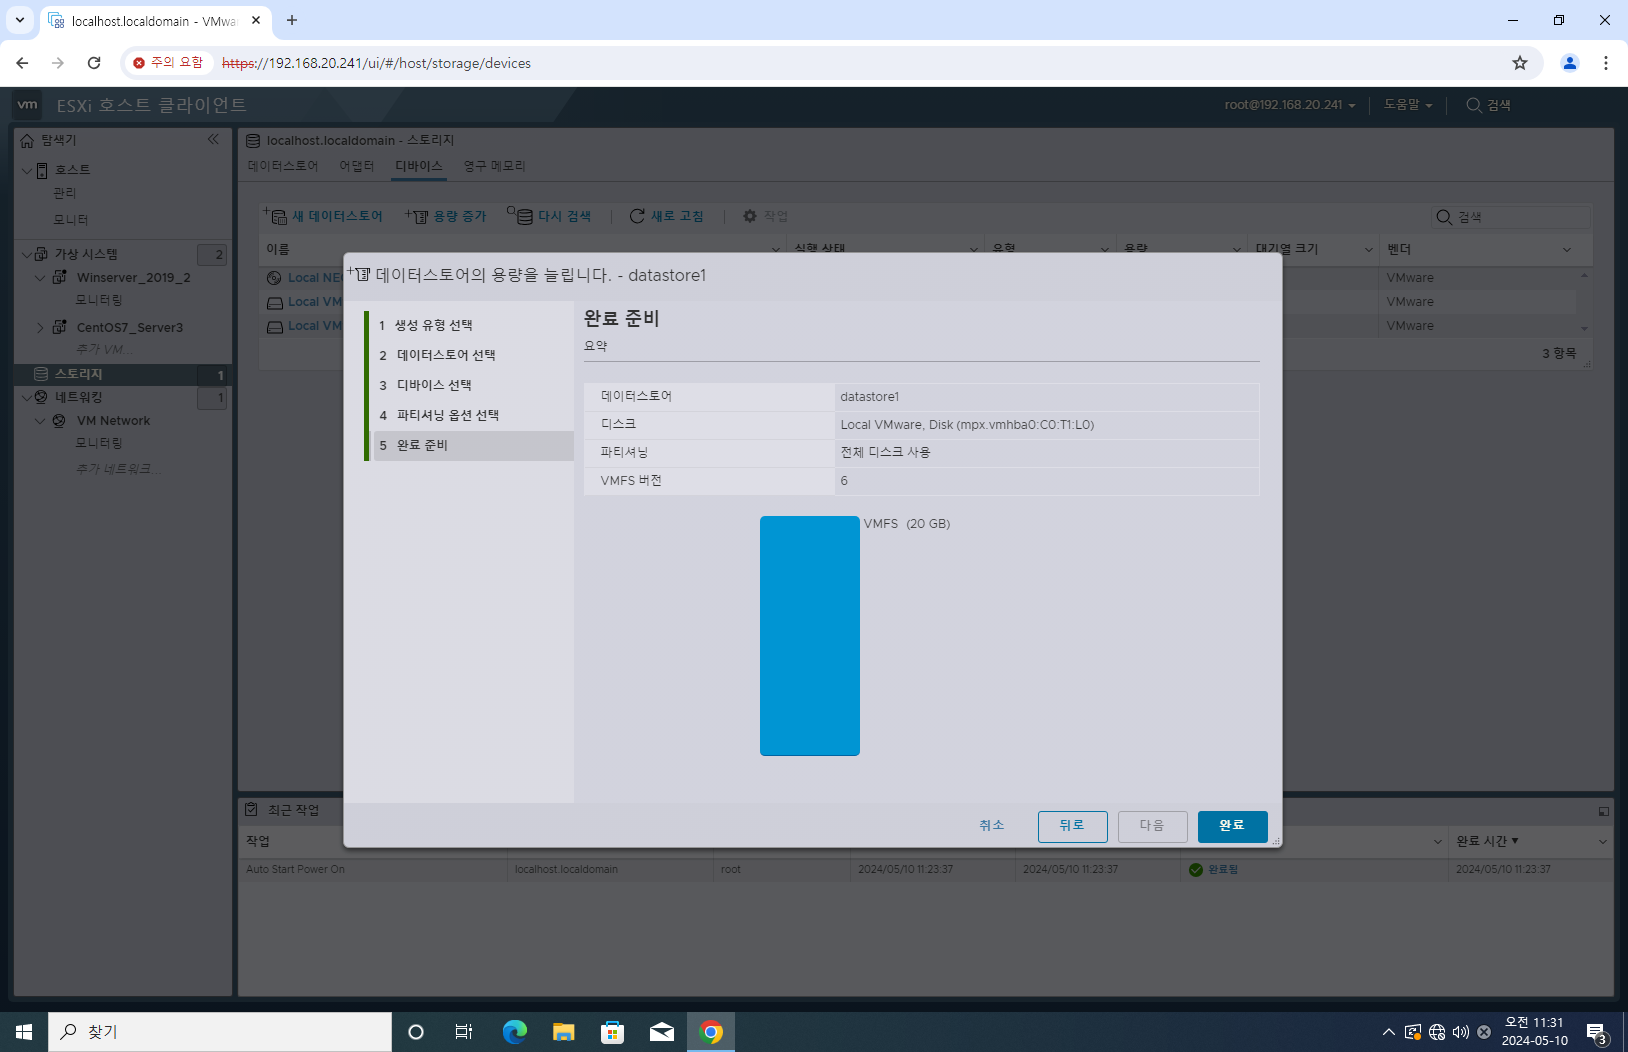Viewport: 1628px width, 1052px height.
Task: Collapse the 가상 시스템 tree node
Action: (x=27, y=254)
